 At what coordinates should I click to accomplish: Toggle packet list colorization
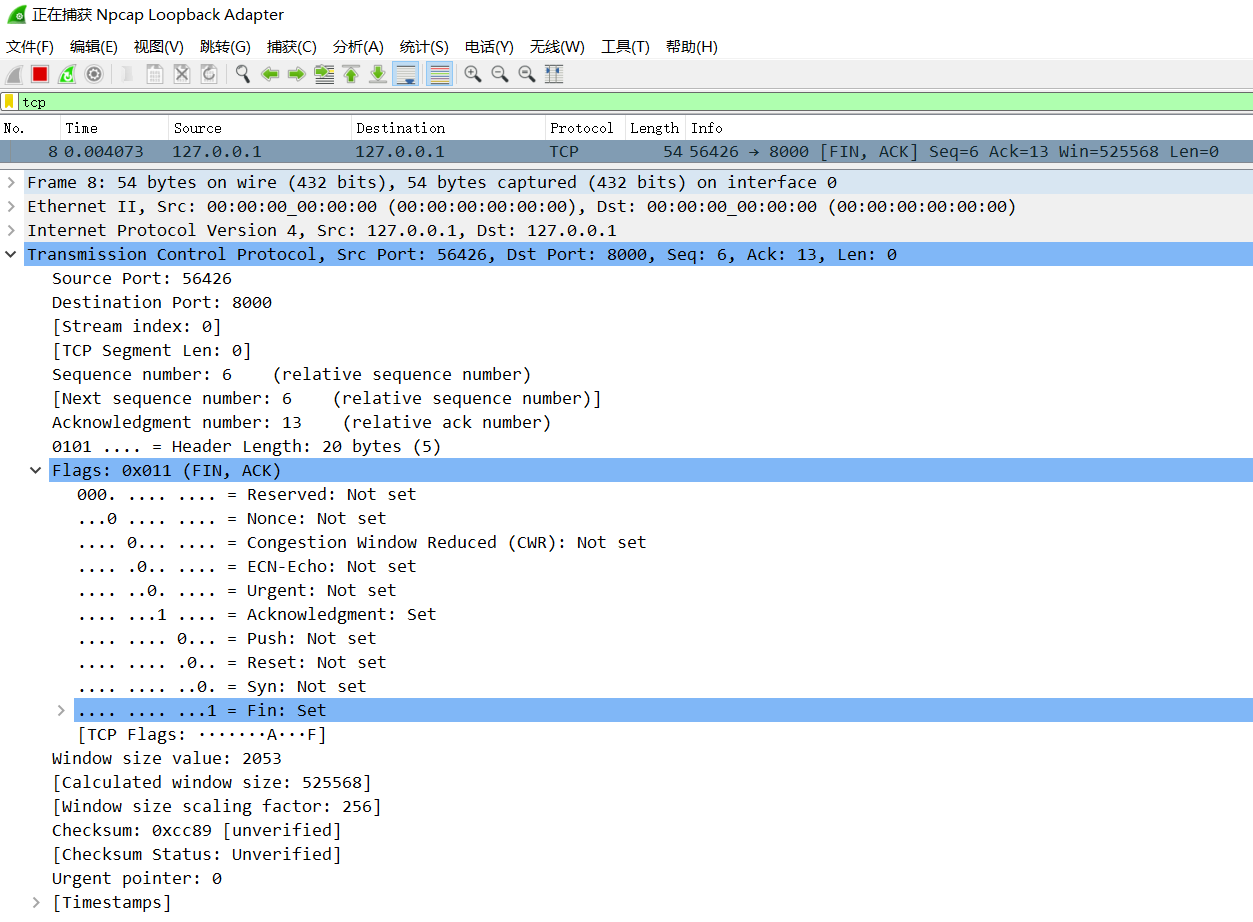click(438, 74)
